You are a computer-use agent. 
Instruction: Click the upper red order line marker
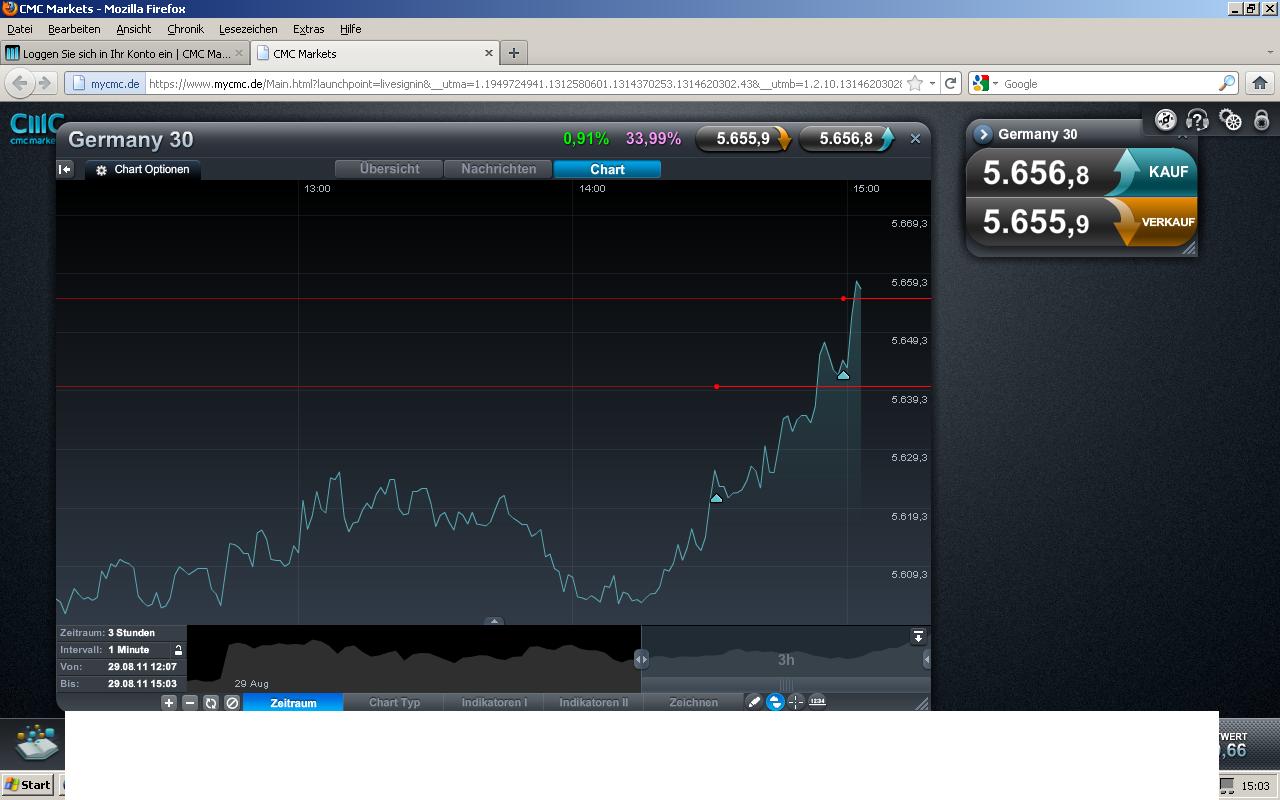coord(843,298)
